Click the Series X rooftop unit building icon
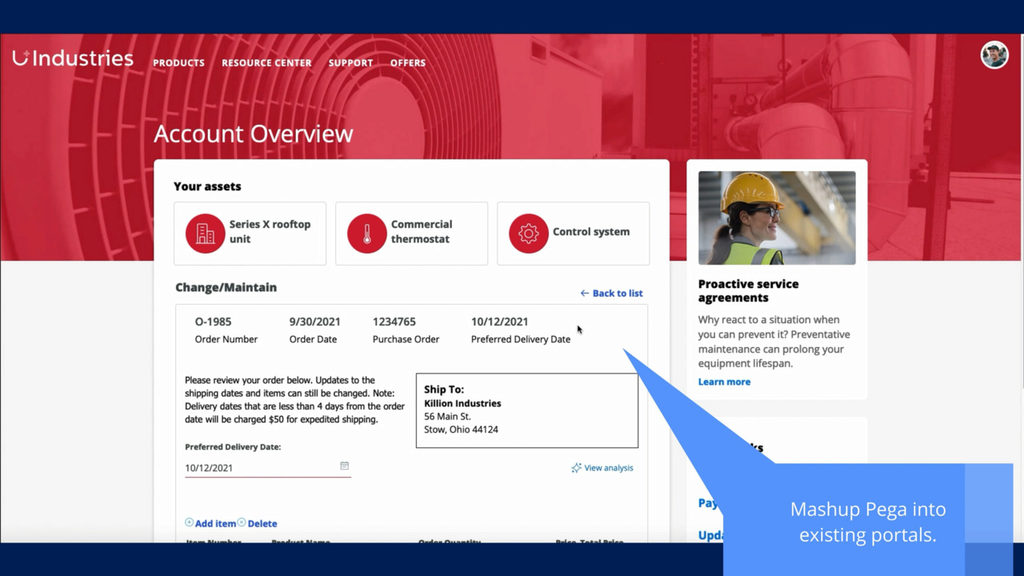 (x=205, y=233)
